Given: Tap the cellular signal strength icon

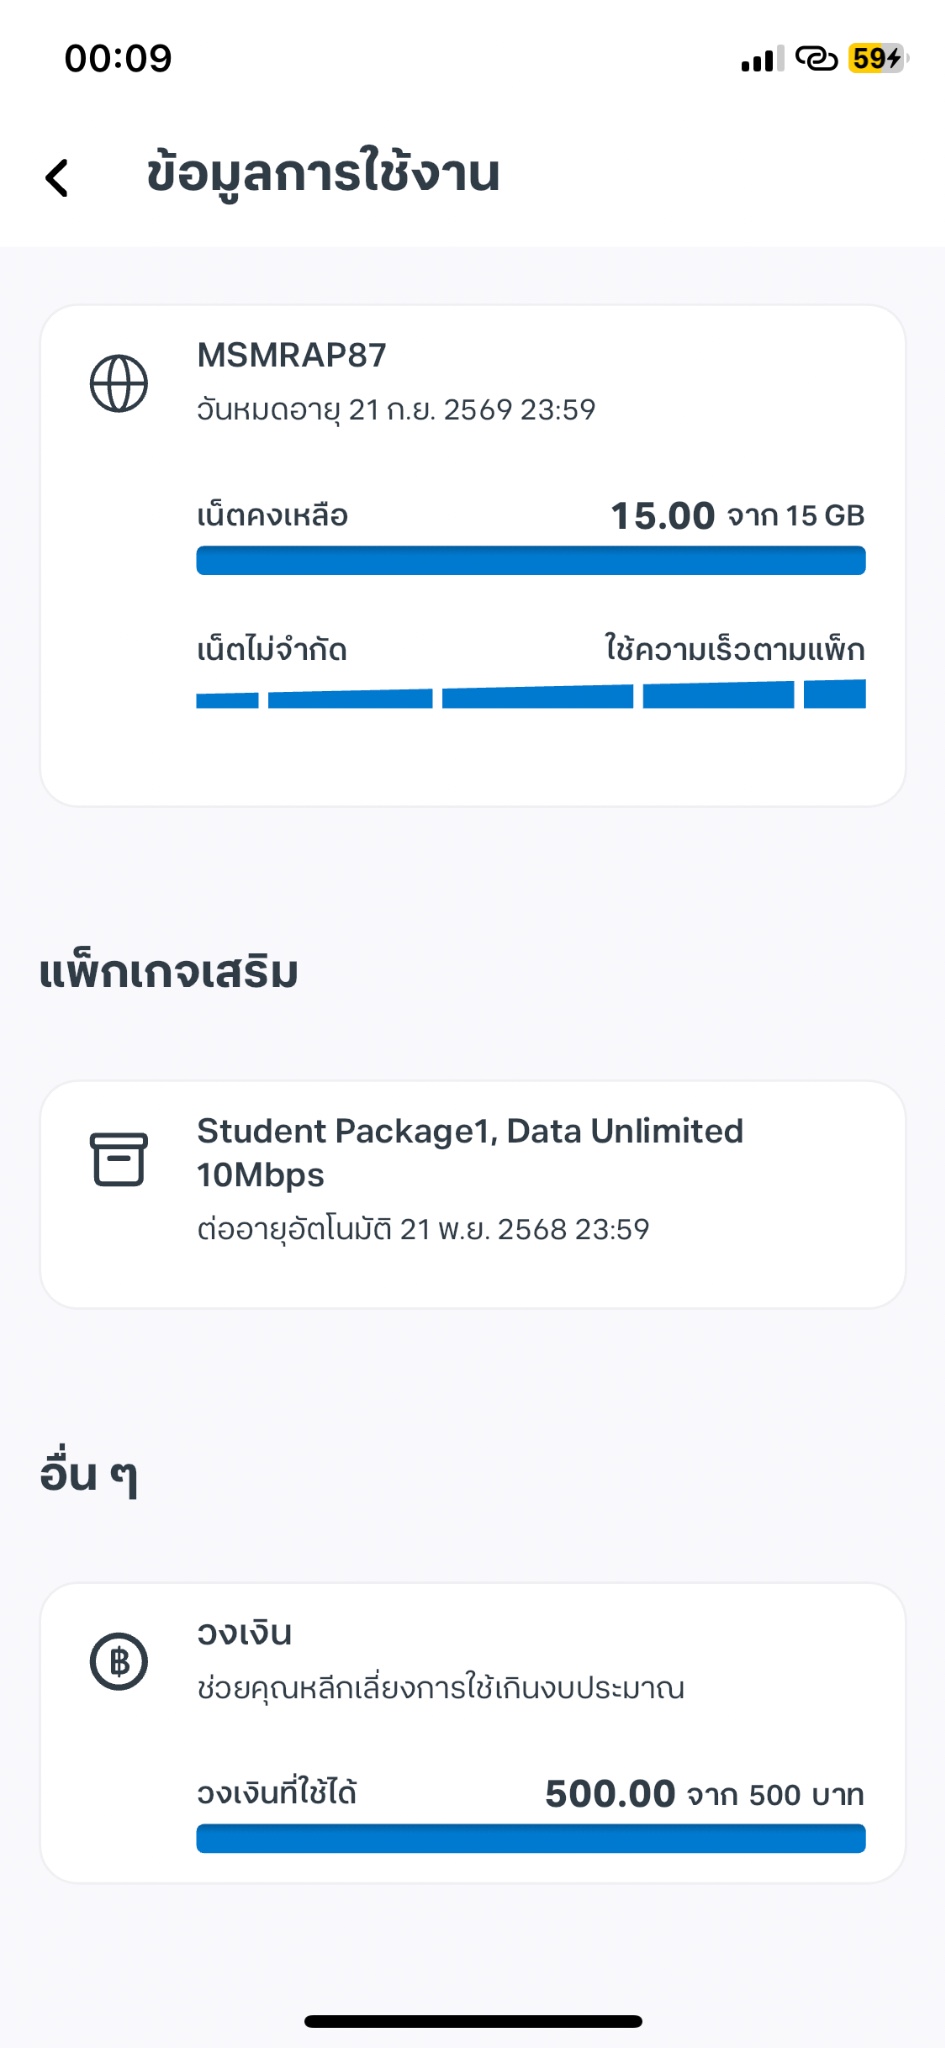Looking at the screenshot, I should 762,59.
